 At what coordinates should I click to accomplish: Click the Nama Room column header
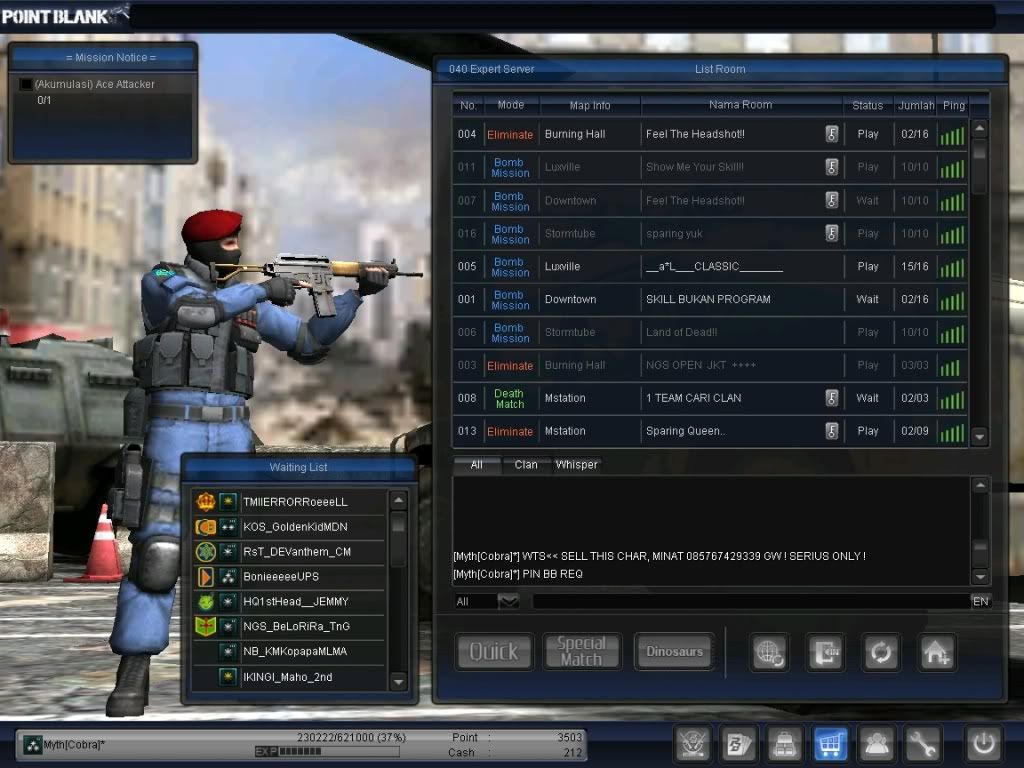point(741,105)
